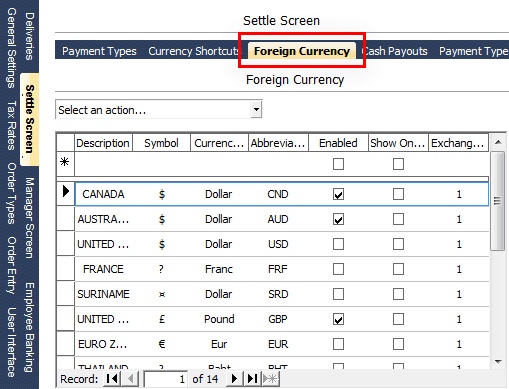Select the Settle Screen side tab

pyautogui.click(x=29, y=119)
